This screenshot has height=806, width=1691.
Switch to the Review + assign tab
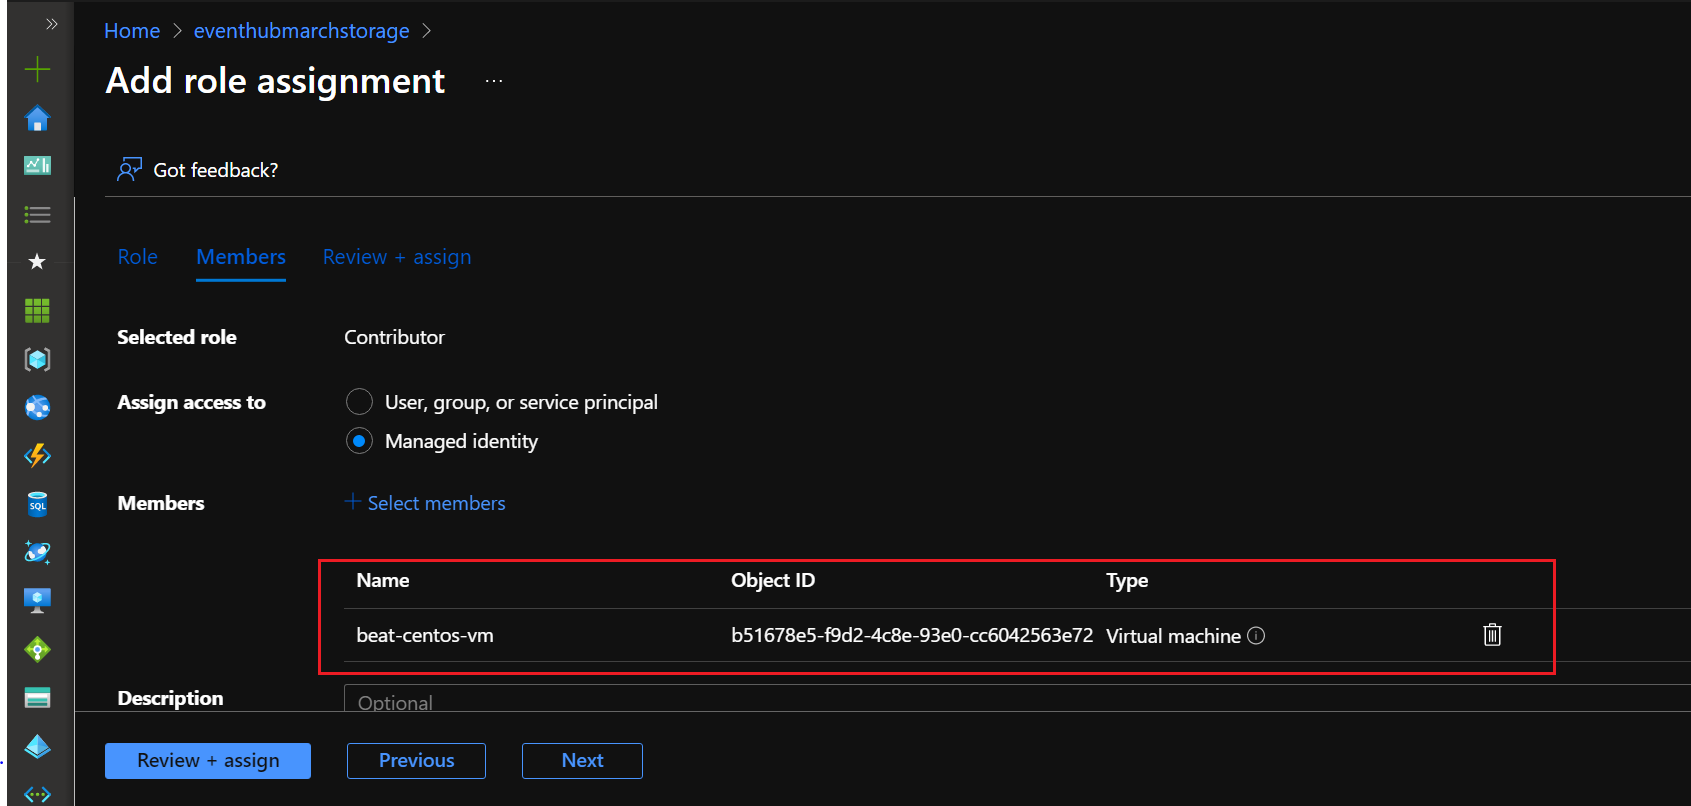396,257
